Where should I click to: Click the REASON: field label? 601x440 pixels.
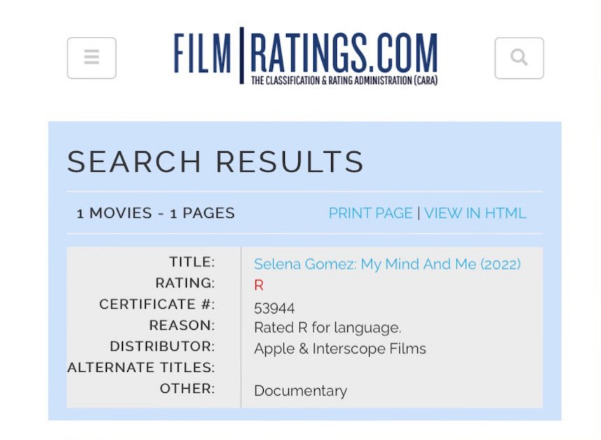click(182, 325)
